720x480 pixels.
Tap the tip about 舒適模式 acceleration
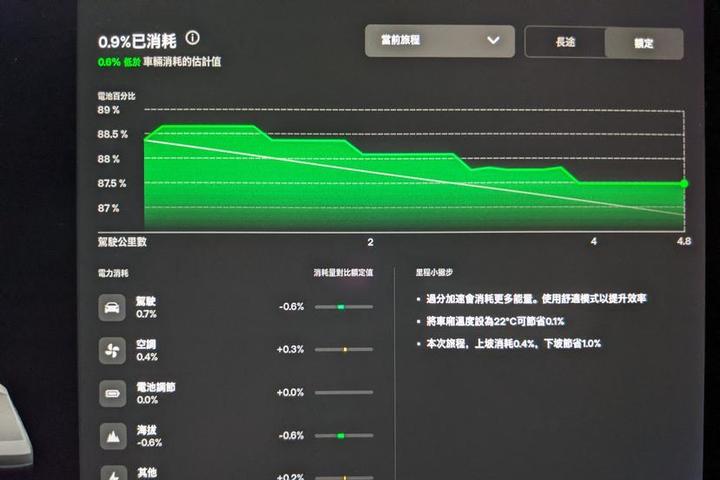click(538, 298)
